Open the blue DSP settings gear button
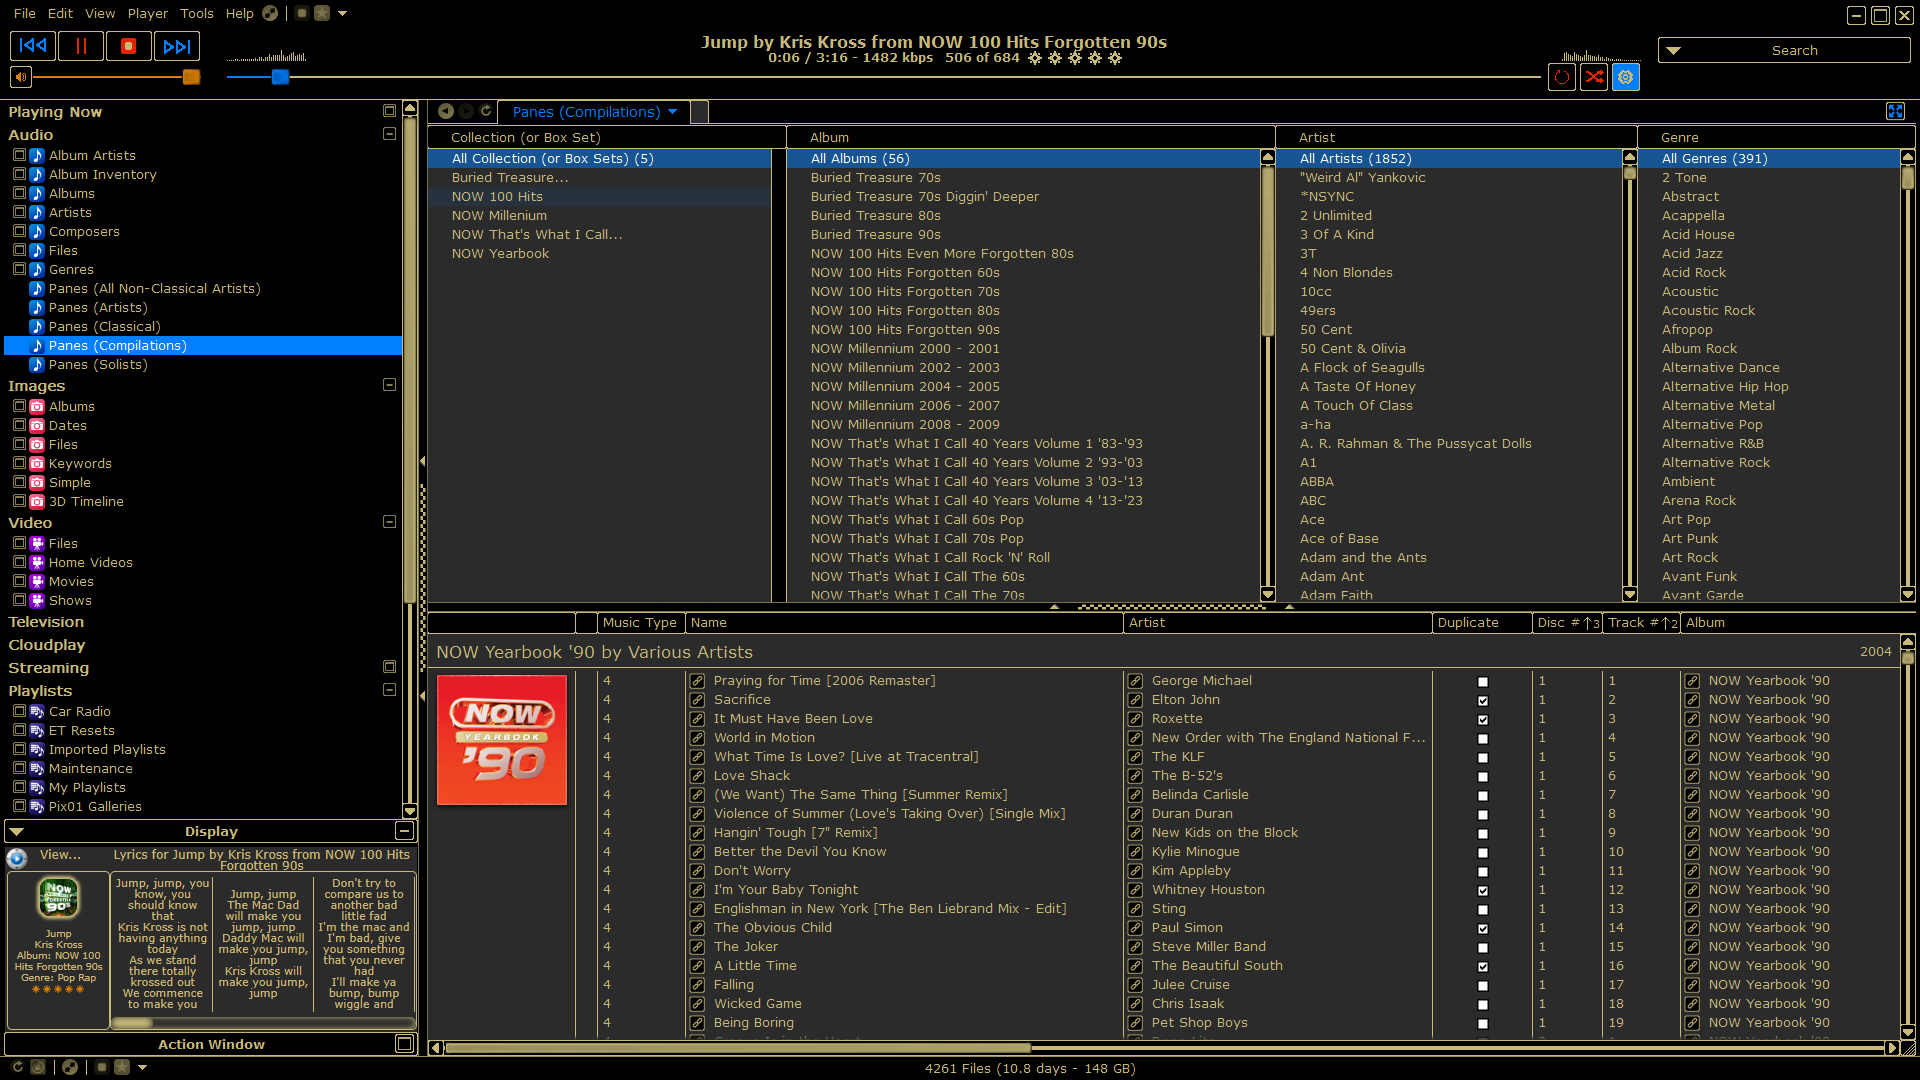 pyautogui.click(x=1626, y=77)
